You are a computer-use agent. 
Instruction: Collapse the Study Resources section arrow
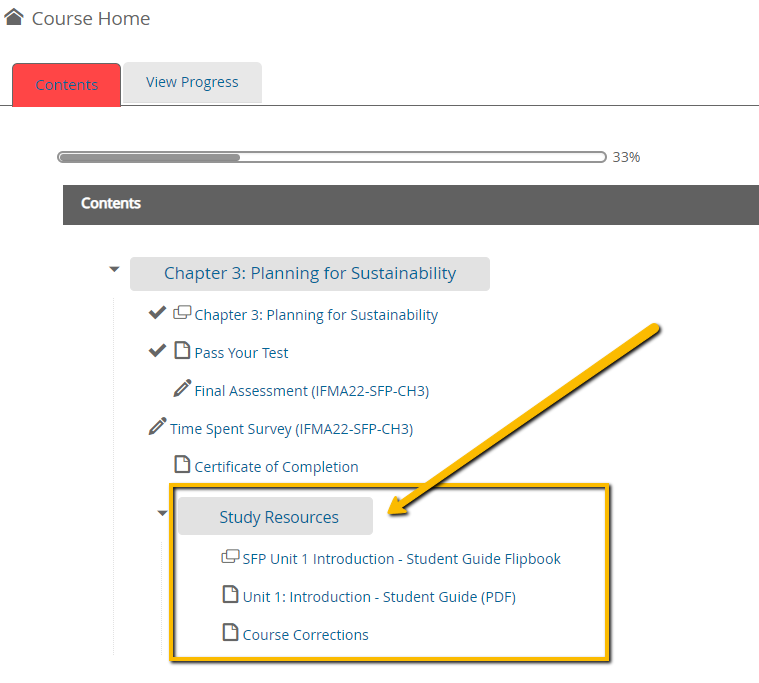[x=163, y=513]
